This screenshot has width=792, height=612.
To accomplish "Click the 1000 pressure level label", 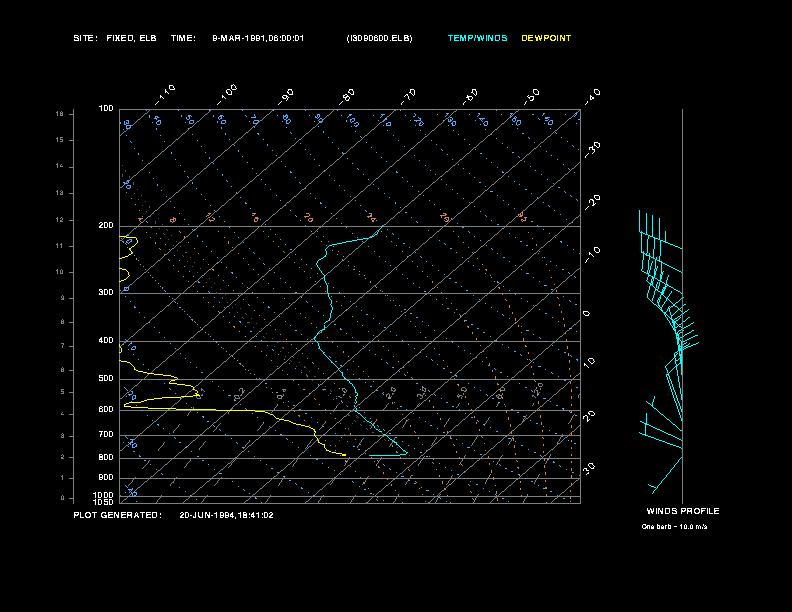I will point(104,495).
